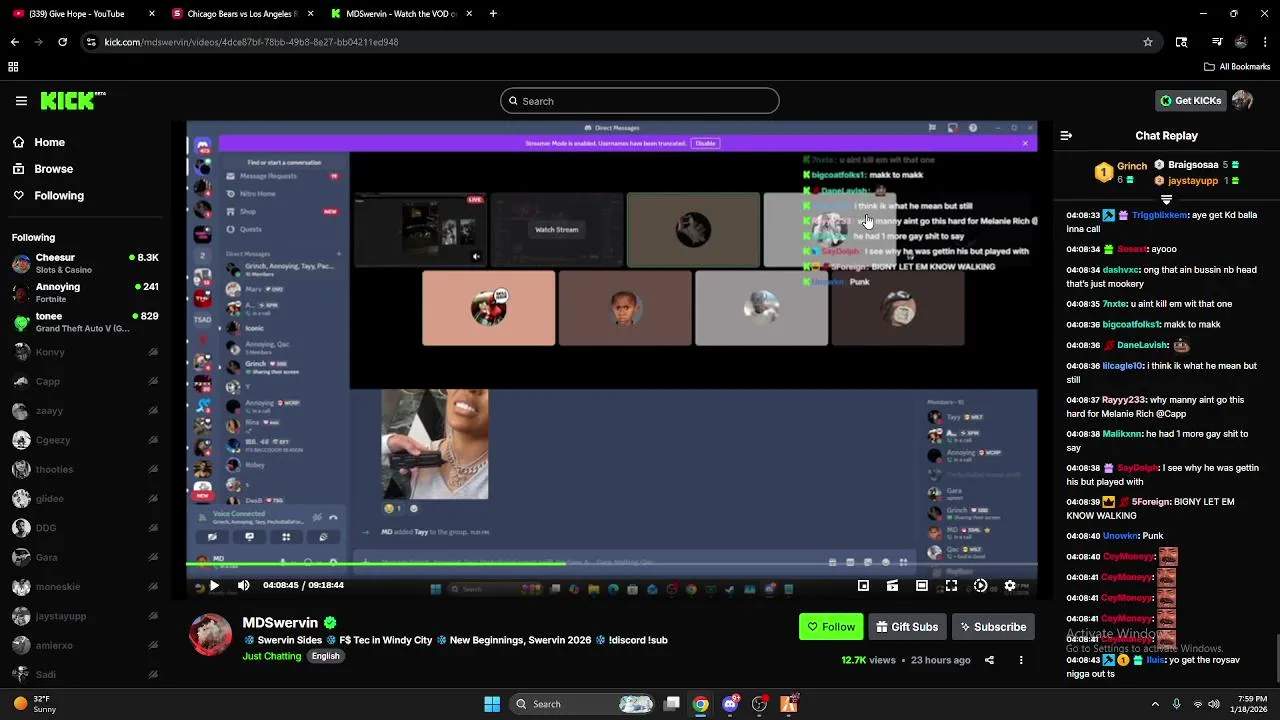
Task: Open Cheesur's live channel
Action: click(85, 263)
